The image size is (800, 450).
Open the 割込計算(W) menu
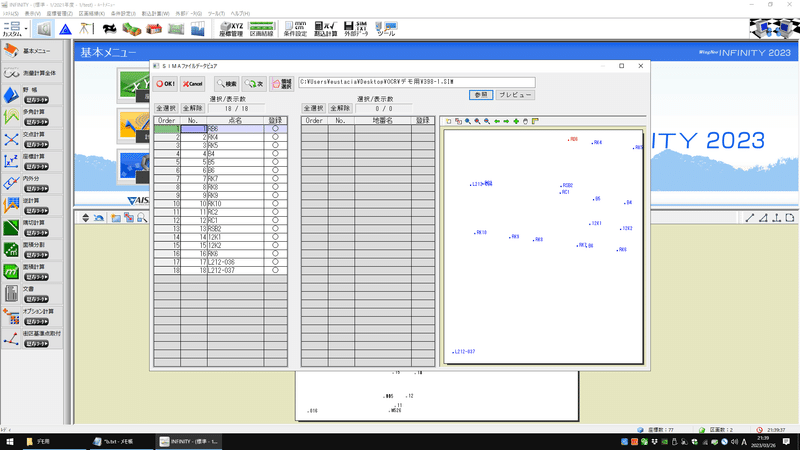tap(156, 14)
